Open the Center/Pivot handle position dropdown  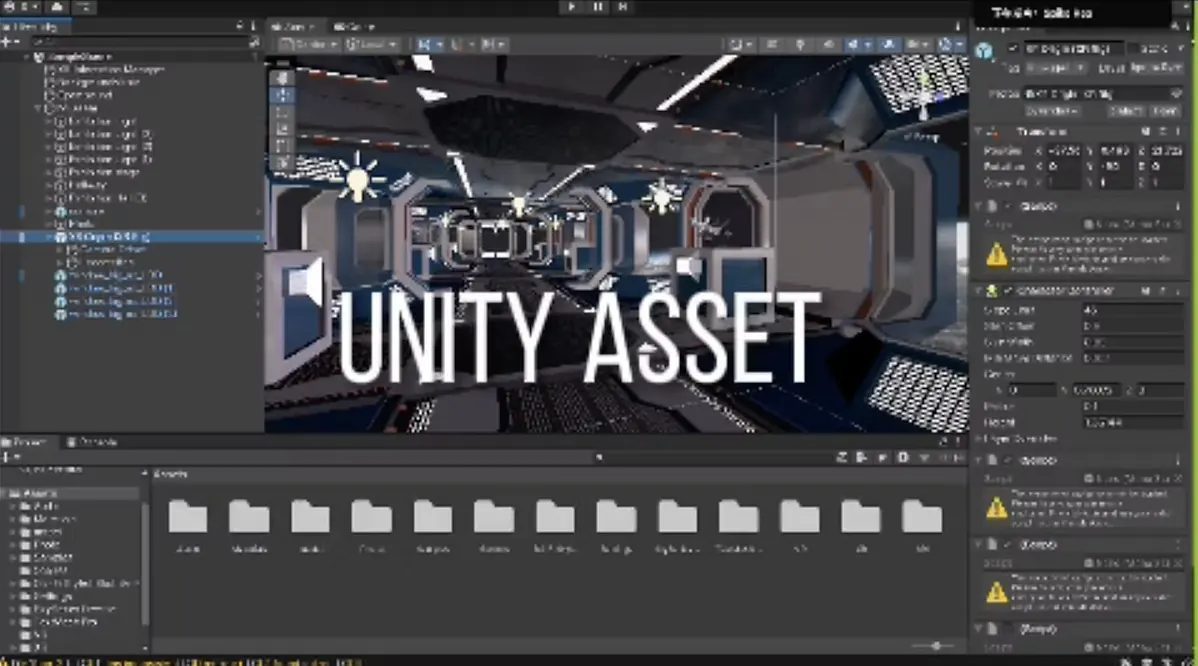point(308,44)
